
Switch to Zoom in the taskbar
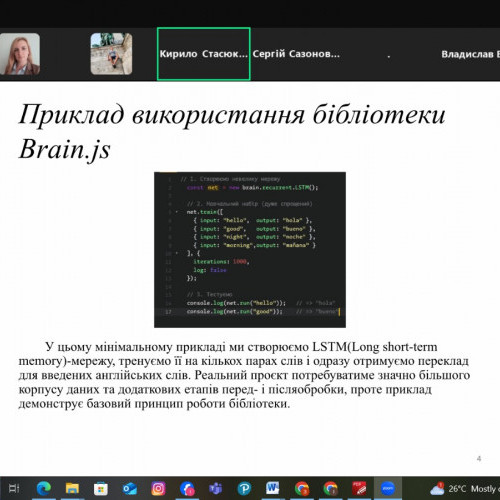388,489
